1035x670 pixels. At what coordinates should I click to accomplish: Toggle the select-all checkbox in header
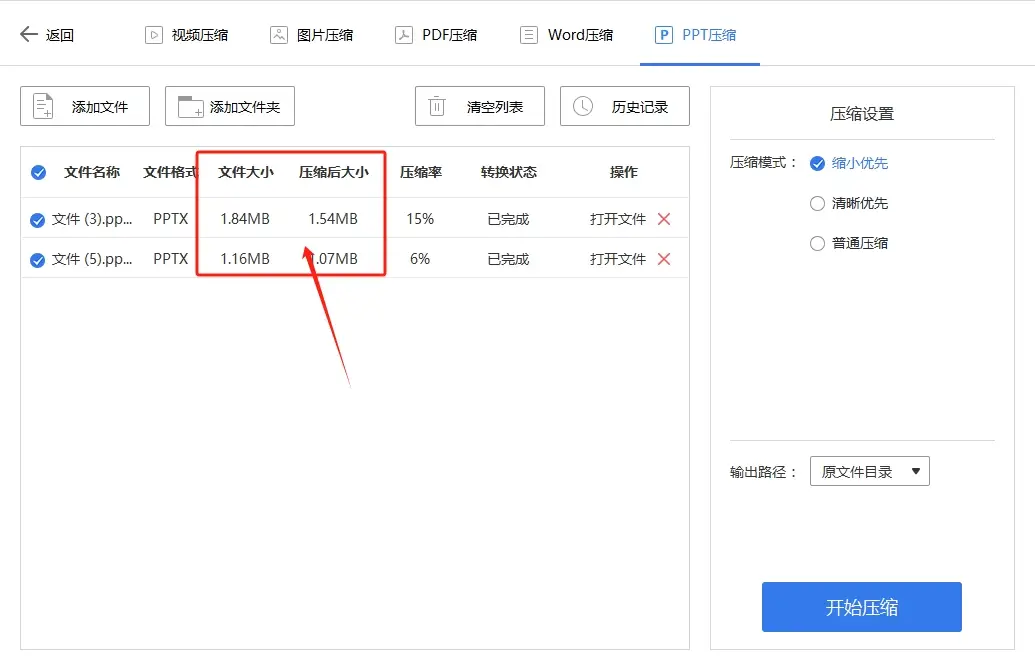point(37,171)
